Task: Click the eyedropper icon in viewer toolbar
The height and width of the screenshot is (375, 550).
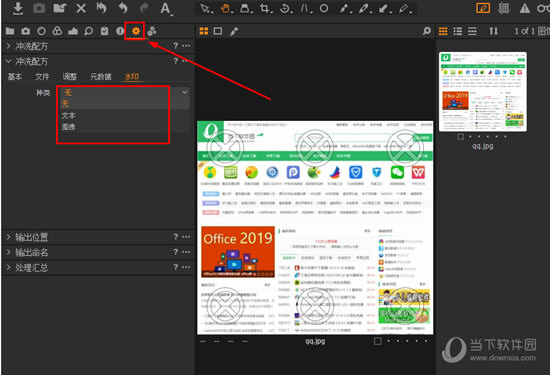Action: click(x=234, y=32)
